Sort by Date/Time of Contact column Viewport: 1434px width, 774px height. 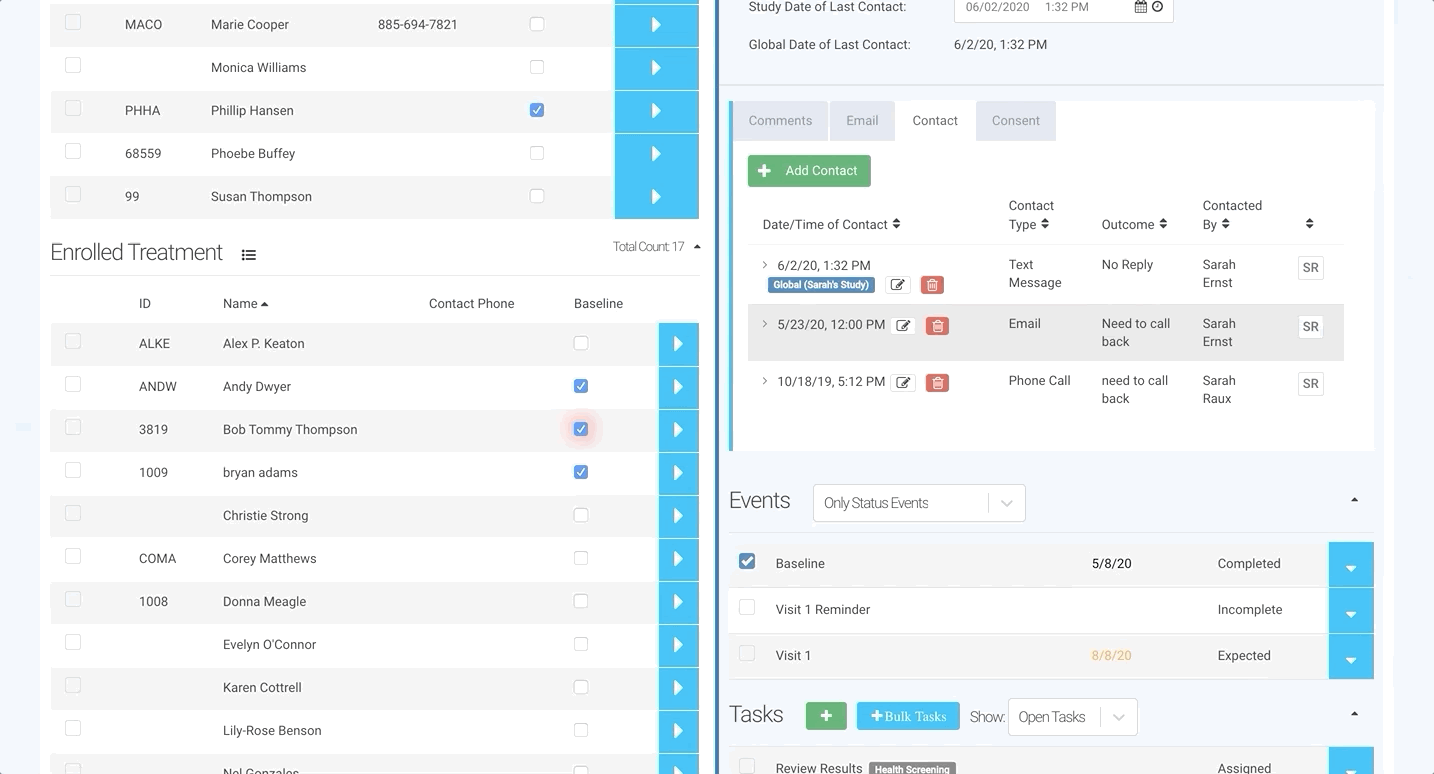coord(831,225)
